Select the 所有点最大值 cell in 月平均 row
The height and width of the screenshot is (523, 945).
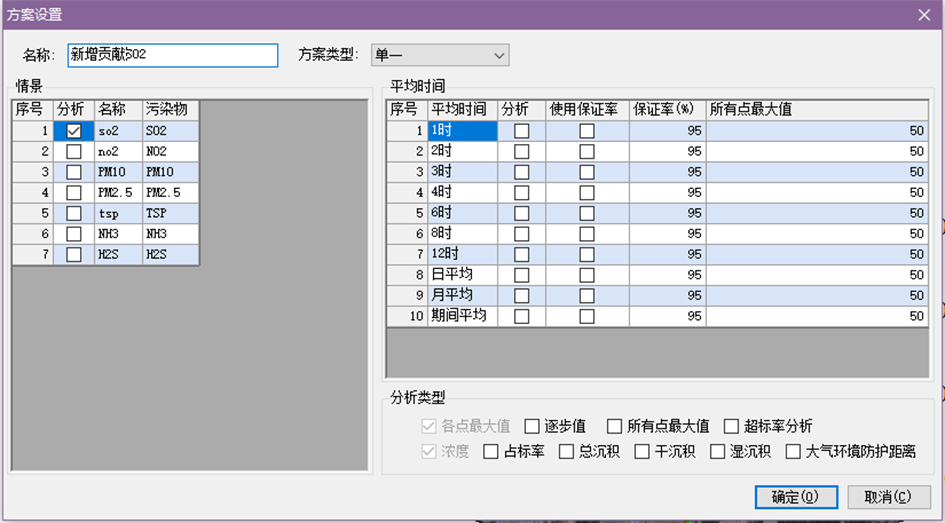(x=817, y=296)
